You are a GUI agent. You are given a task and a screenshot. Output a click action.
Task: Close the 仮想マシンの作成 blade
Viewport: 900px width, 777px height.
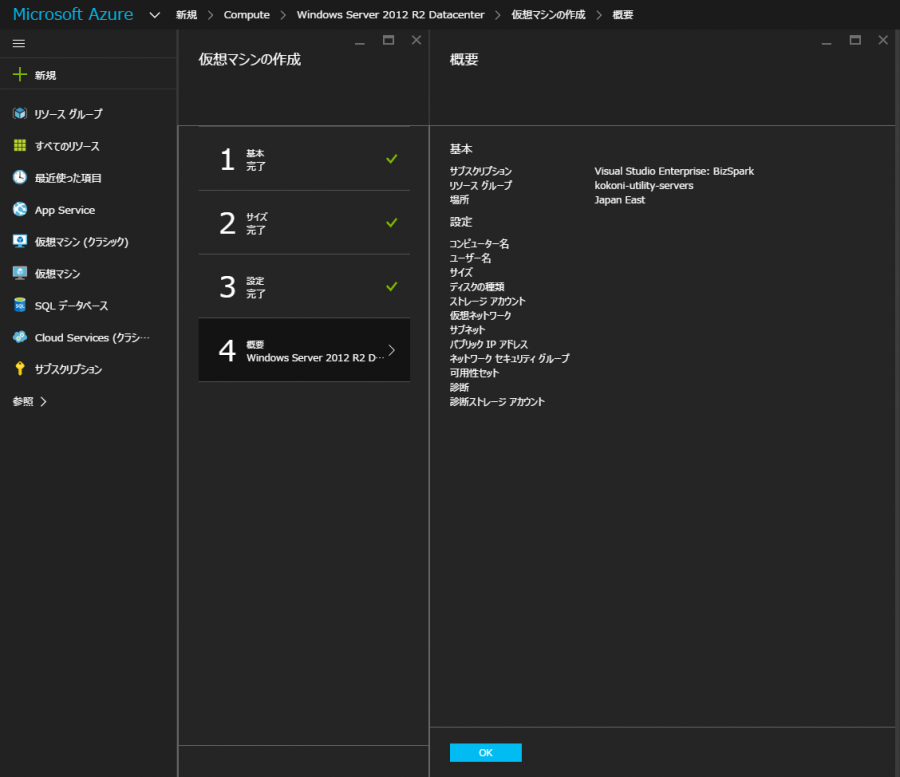click(417, 40)
